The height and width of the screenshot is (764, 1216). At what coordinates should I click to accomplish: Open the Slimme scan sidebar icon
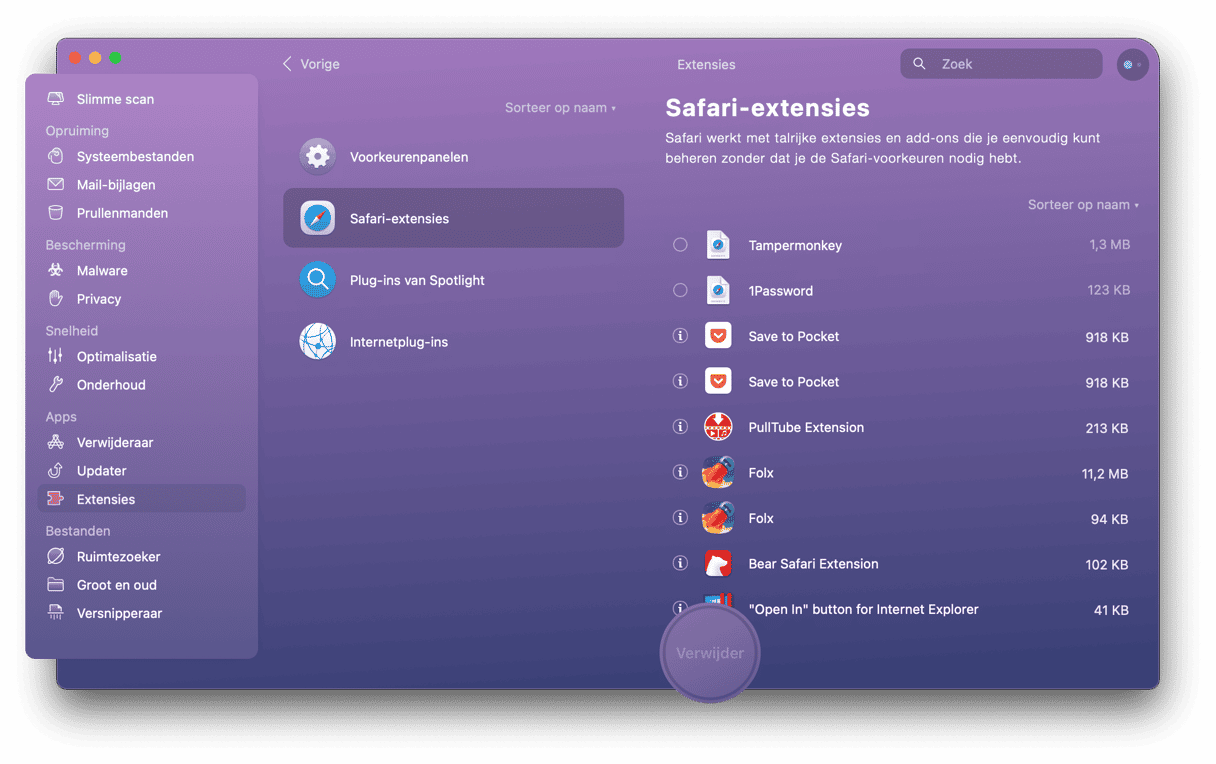click(56, 99)
